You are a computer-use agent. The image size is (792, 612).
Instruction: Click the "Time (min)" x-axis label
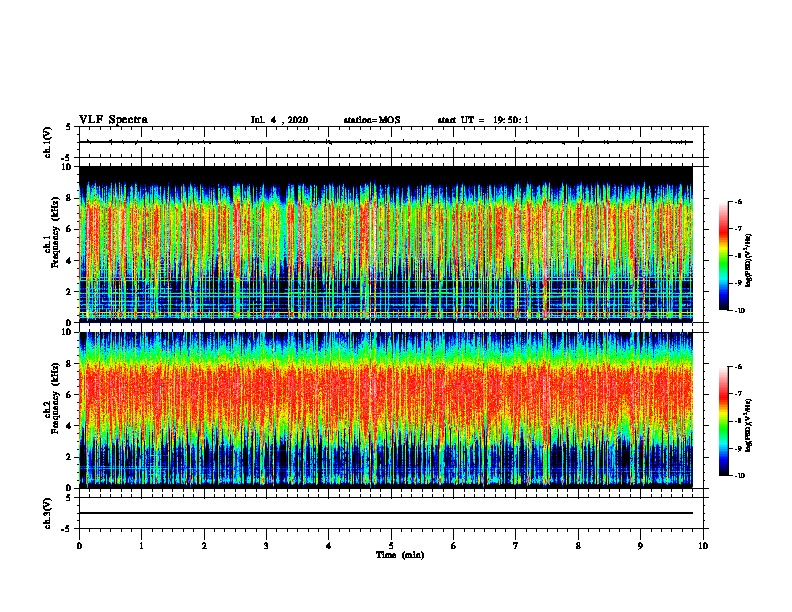click(400, 555)
